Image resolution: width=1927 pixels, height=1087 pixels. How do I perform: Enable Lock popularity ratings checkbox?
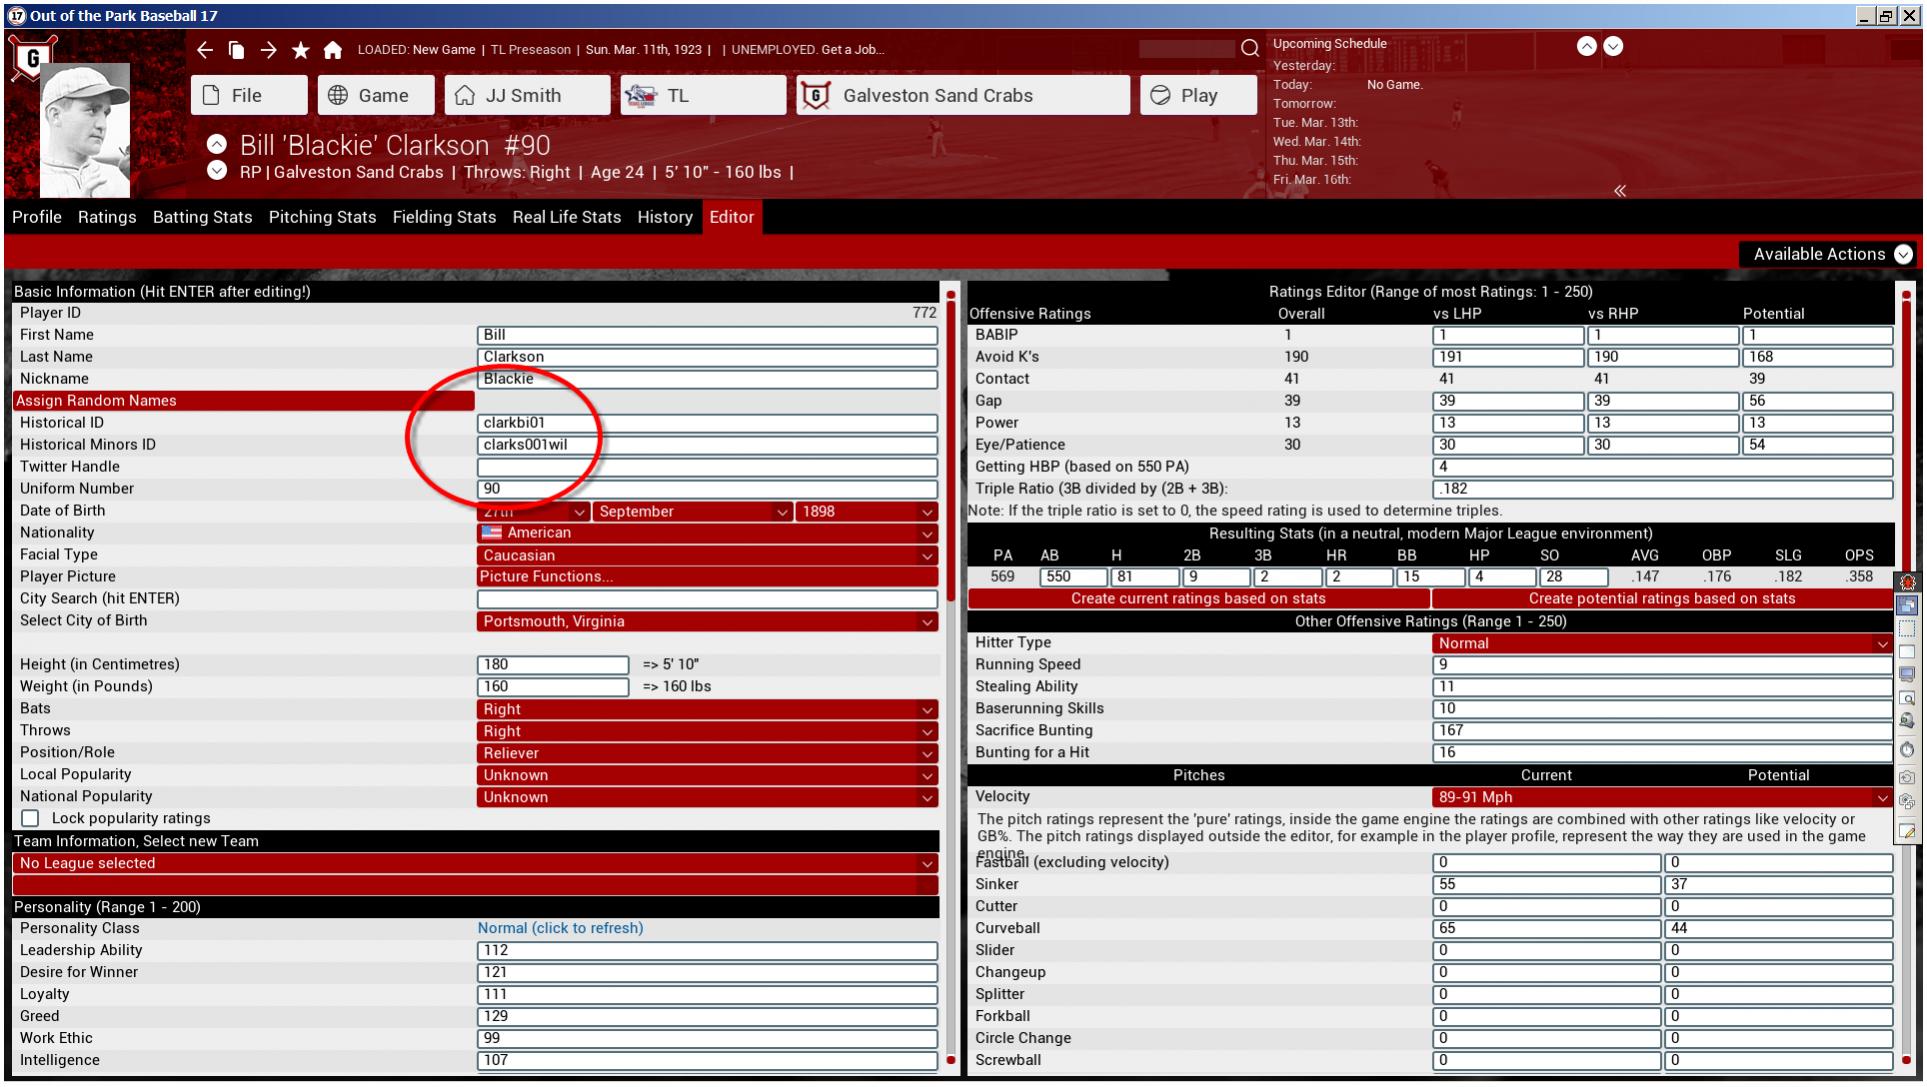pyautogui.click(x=31, y=819)
